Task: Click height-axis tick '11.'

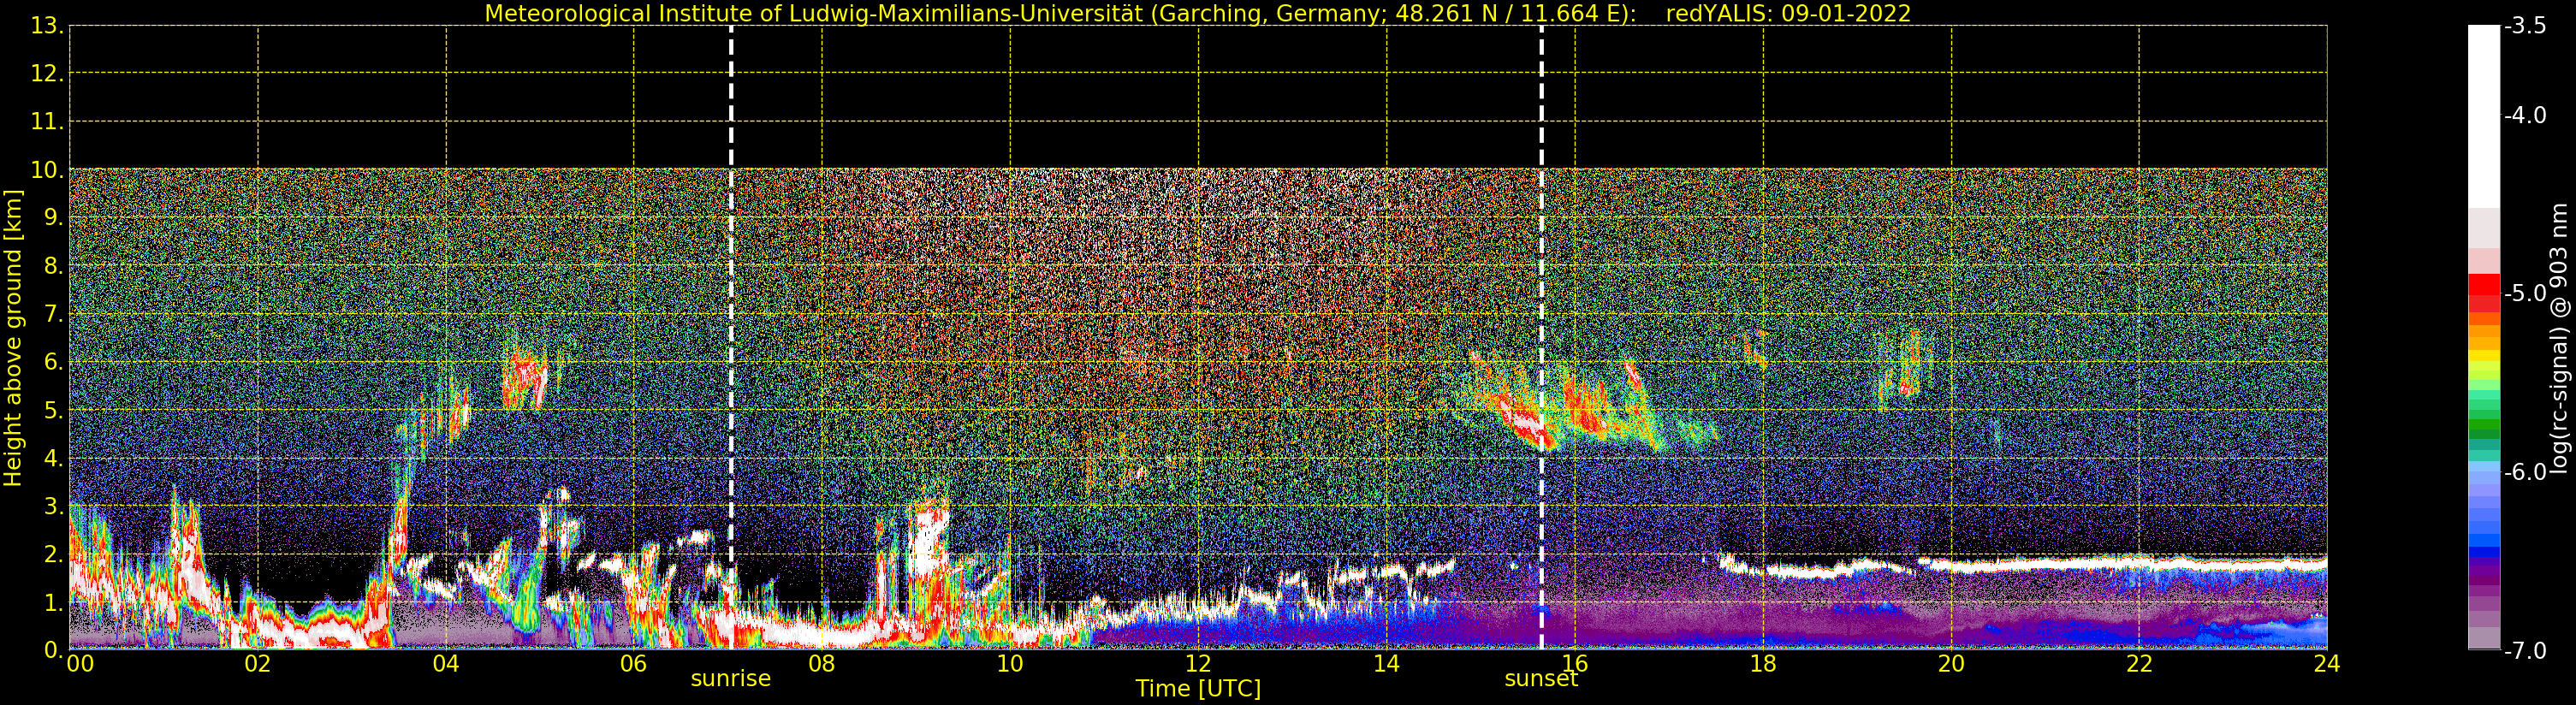Action: tap(47, 122)
